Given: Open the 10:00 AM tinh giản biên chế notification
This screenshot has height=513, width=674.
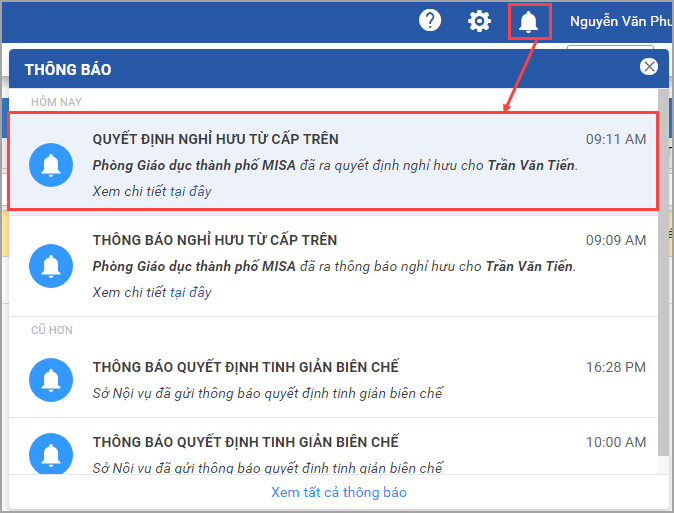Looking at the screenshot, I should pyautogui.click(x=245, y=442).
